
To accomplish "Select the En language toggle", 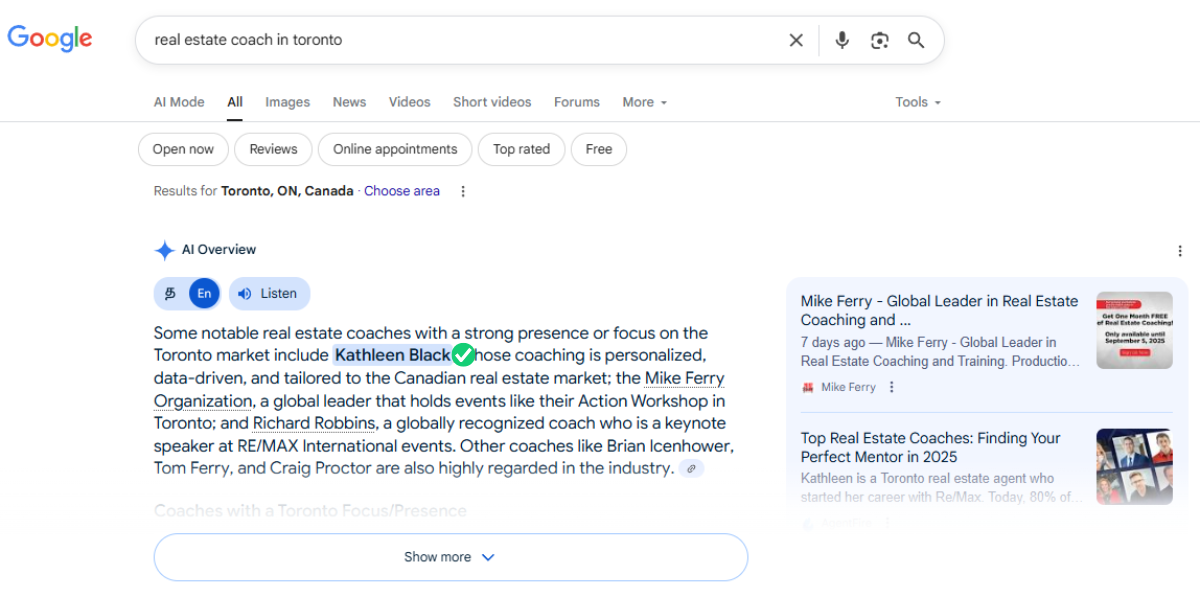I will [204, 293].
